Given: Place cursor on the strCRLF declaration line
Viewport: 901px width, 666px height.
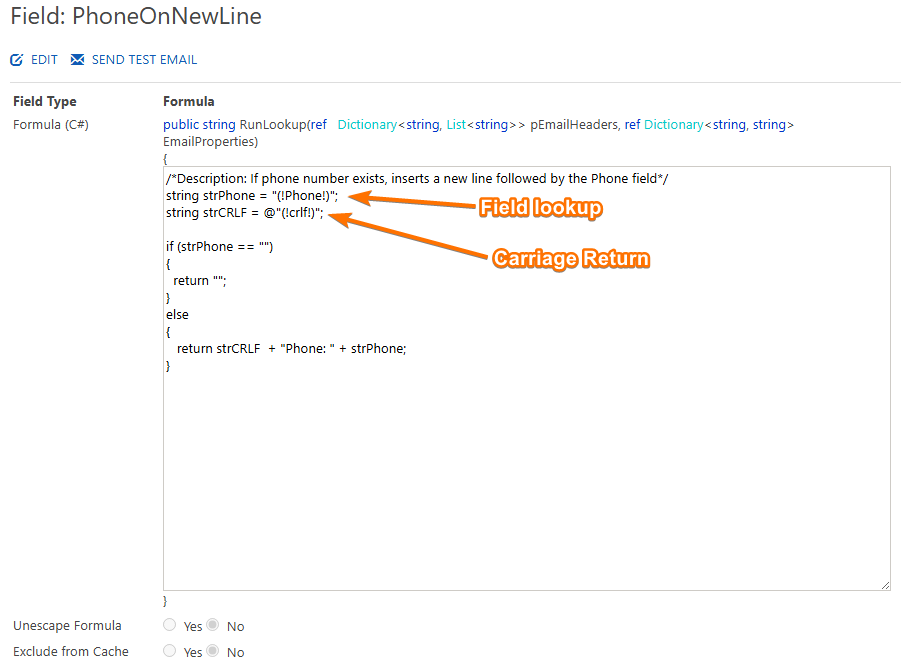Looking at the screenshot, I should point(244,213).
